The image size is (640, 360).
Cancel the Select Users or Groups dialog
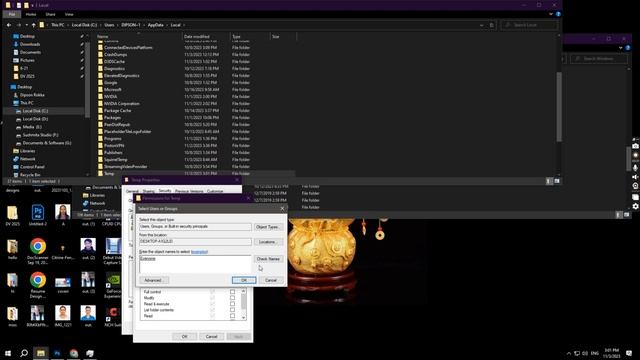(271, 280)
